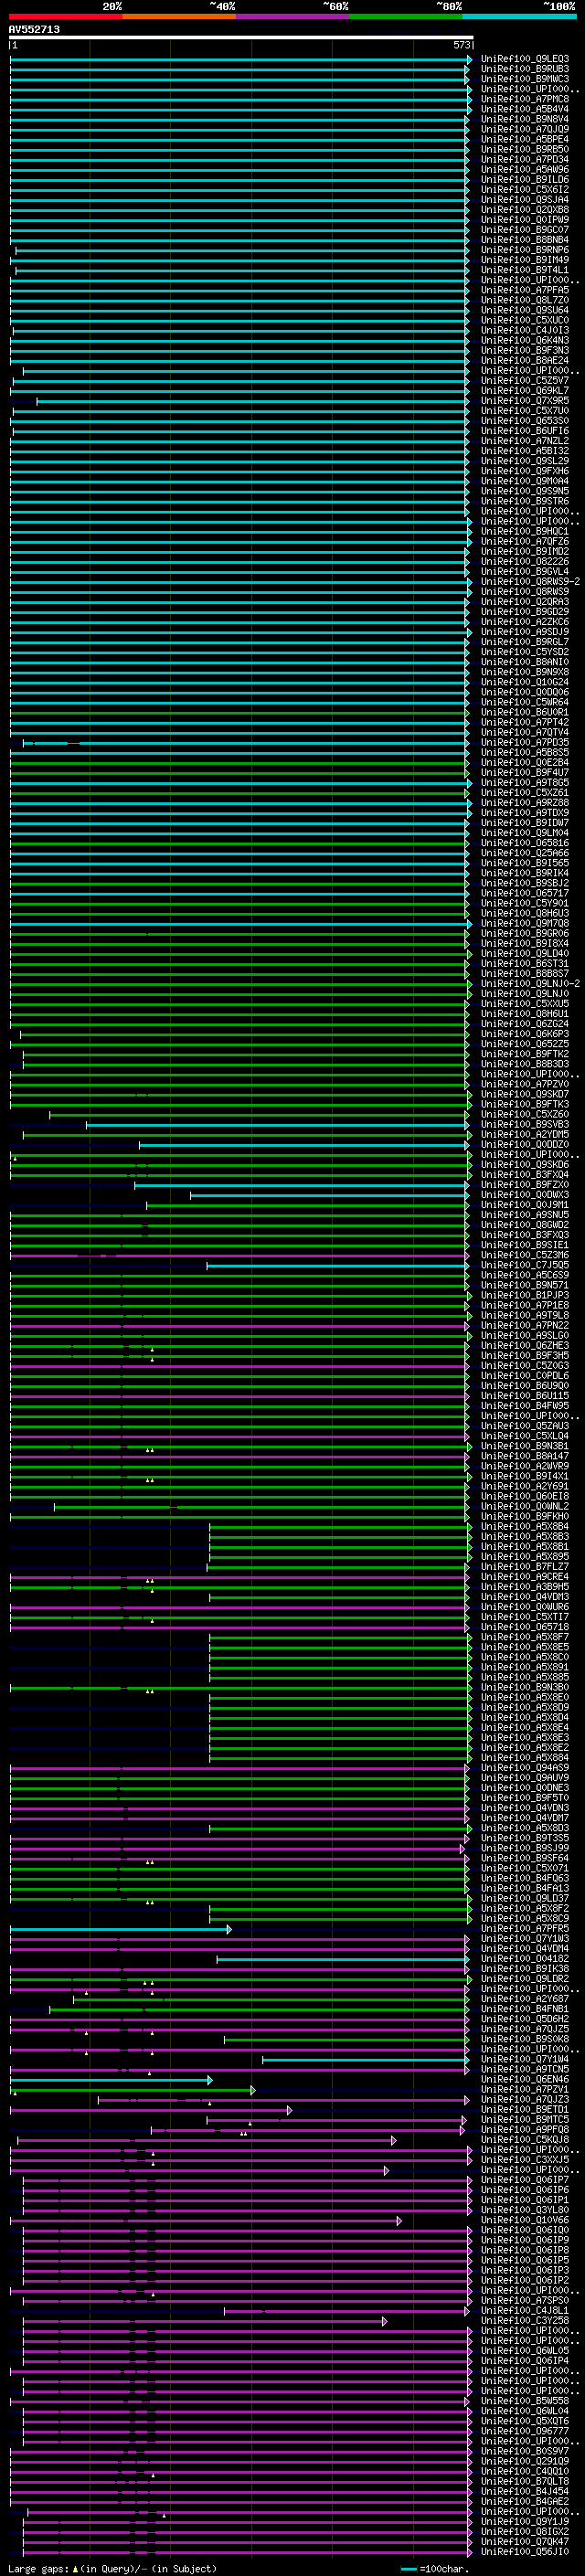Click hit label UniRef100_Q8RWS9-2

coord(530,581)
